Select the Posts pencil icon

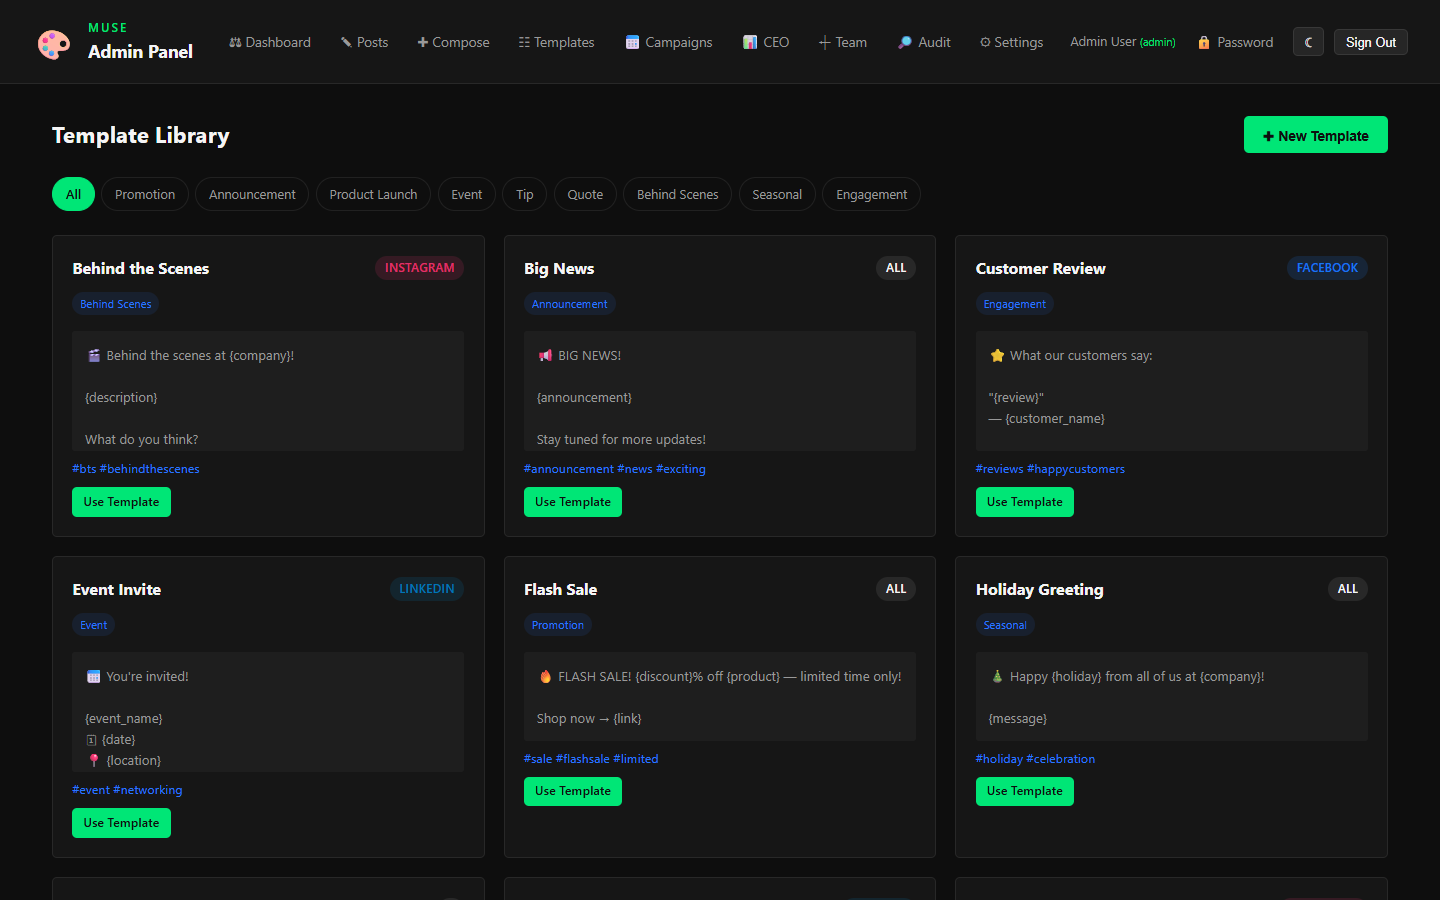[x=344, y=42]
